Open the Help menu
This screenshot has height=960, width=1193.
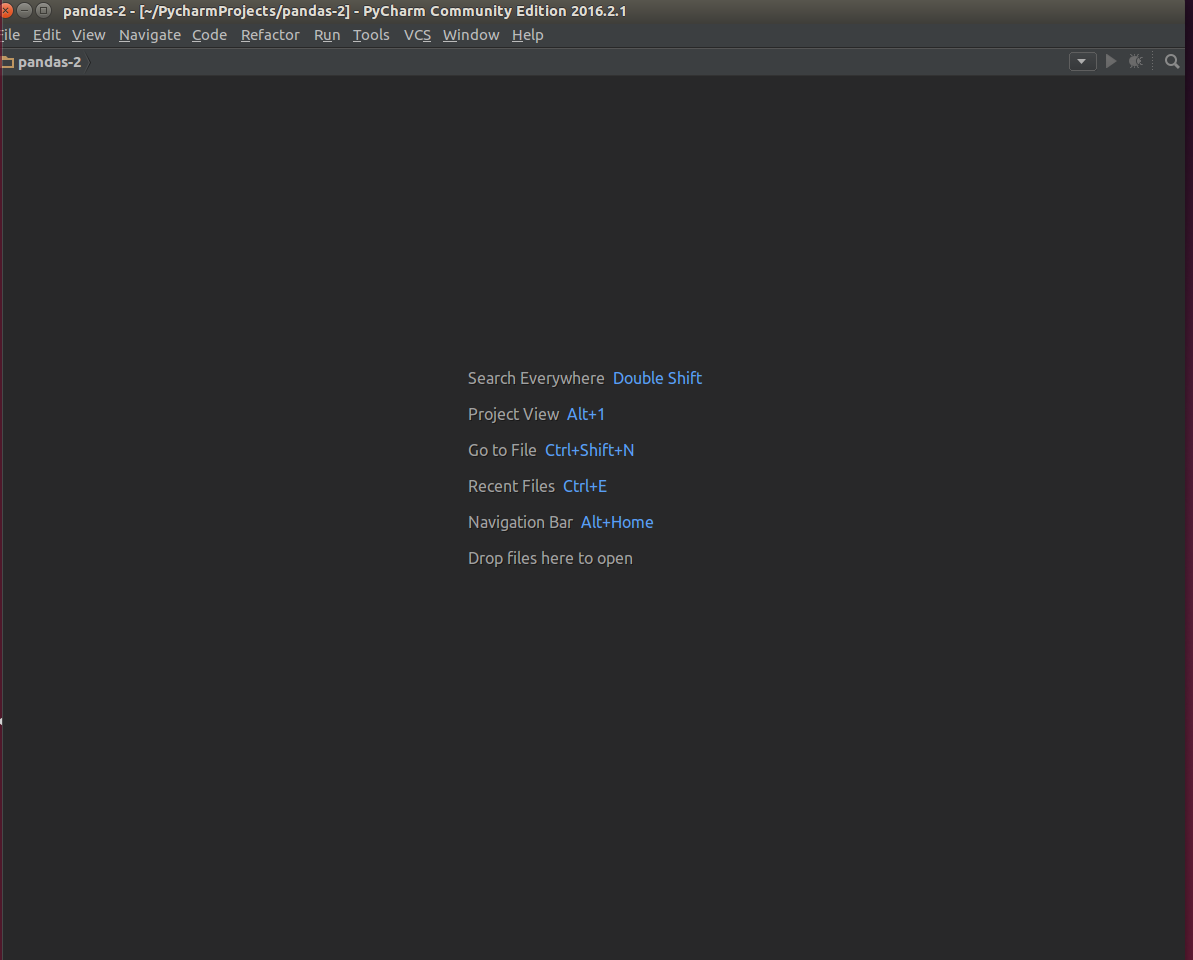pos(527,35)
